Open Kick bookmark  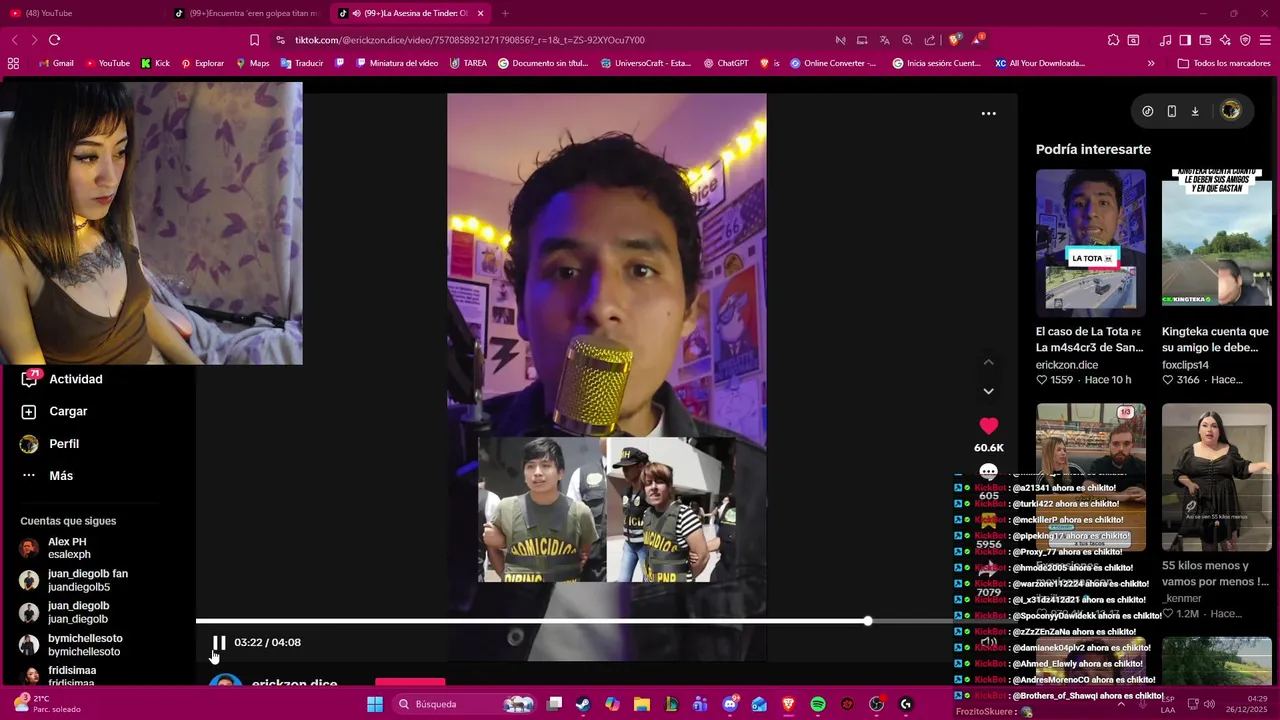tap(155, 63)
